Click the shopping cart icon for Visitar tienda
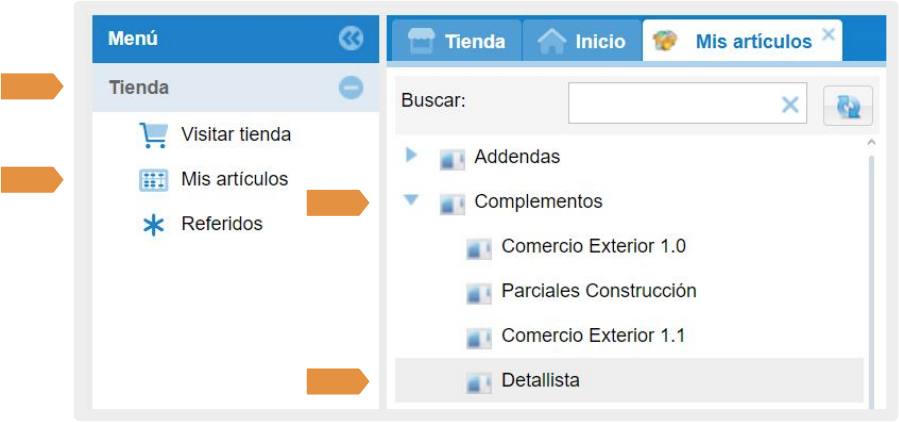 153,135
